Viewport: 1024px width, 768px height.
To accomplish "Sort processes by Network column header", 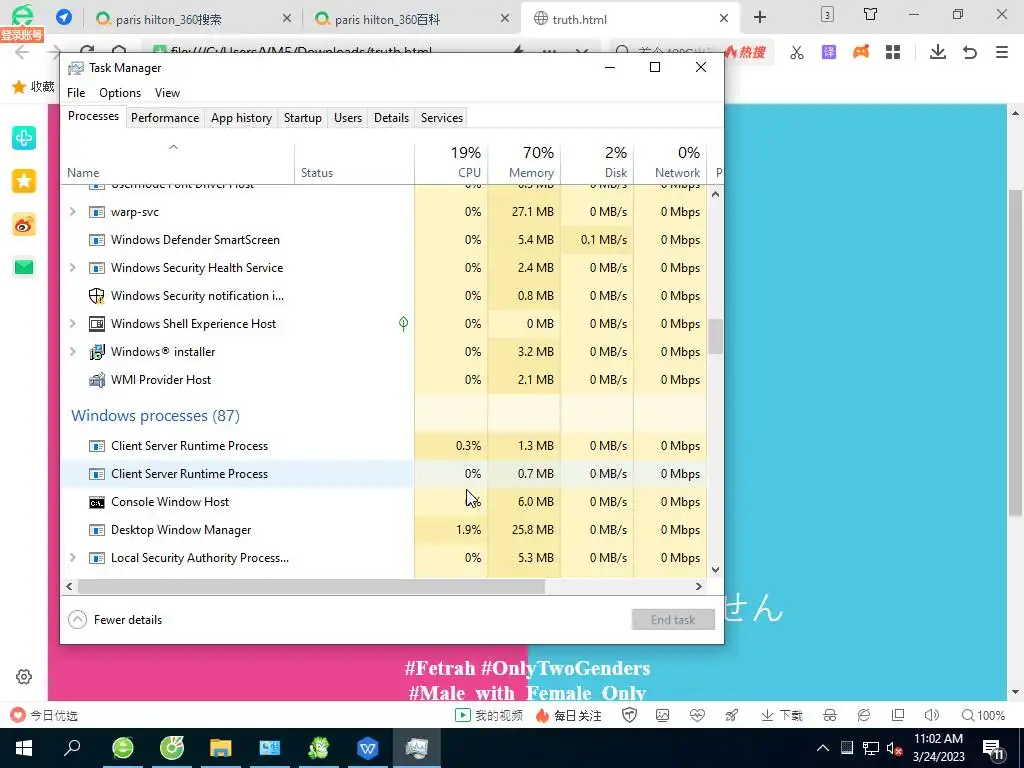I will pos(671,162).
